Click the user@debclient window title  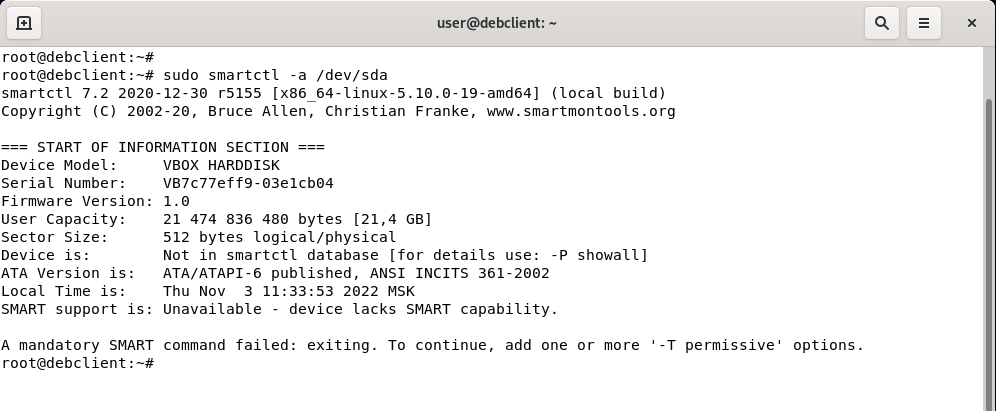497,22
